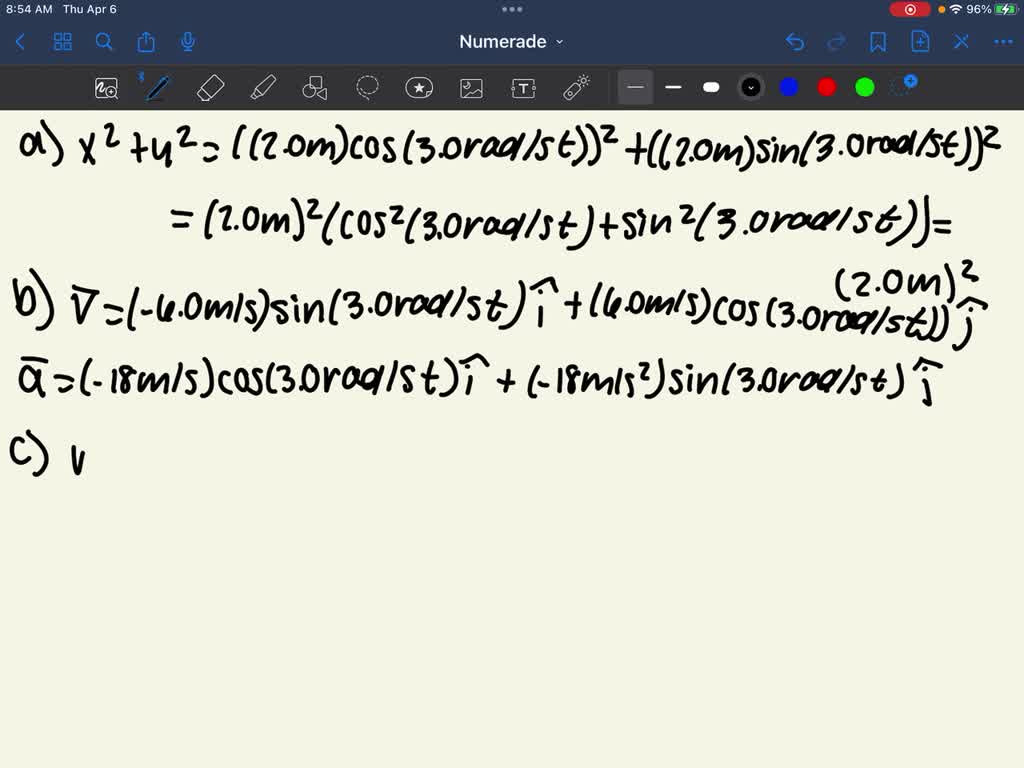Add a new page
This screenshot has width=1024, height=768.
tap(921, 41)
